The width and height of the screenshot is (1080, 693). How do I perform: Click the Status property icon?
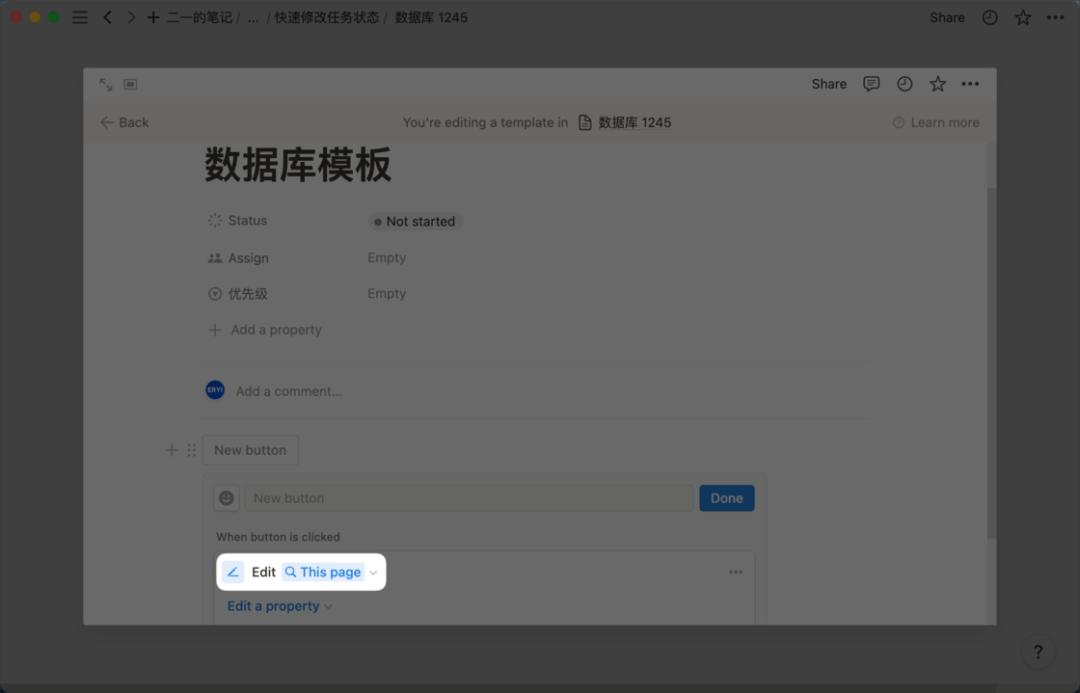(215, 220)
